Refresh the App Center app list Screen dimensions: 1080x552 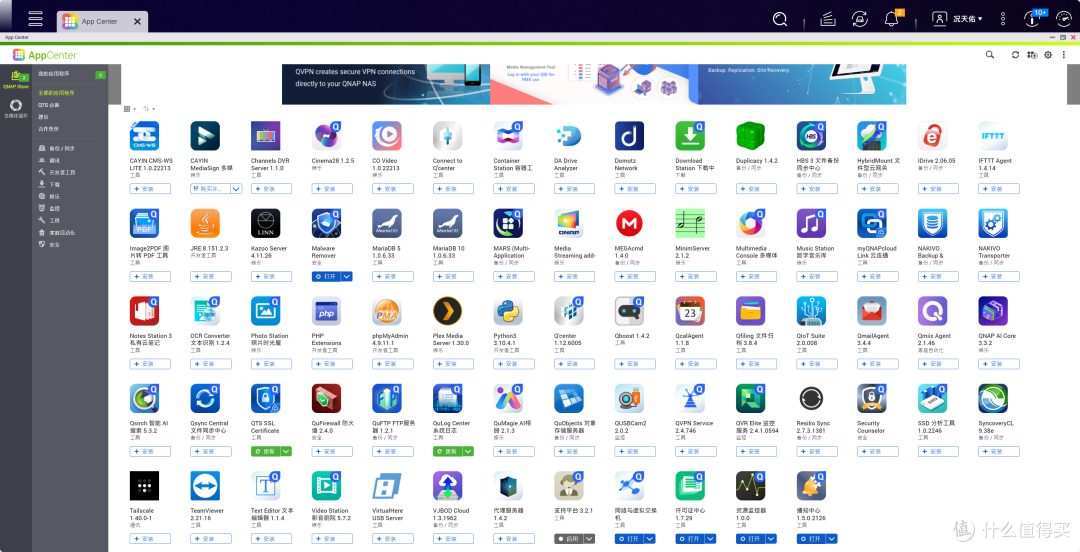(1015, 54)
